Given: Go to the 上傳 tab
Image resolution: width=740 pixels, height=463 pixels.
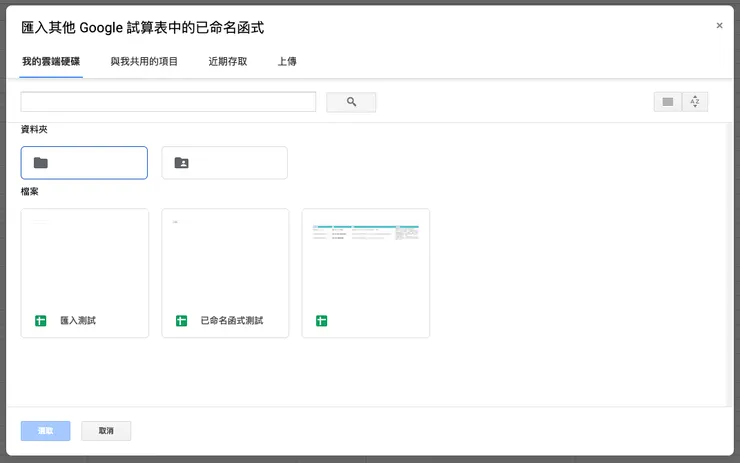Looking at the screenshot, I should click(x=287, y=61).
